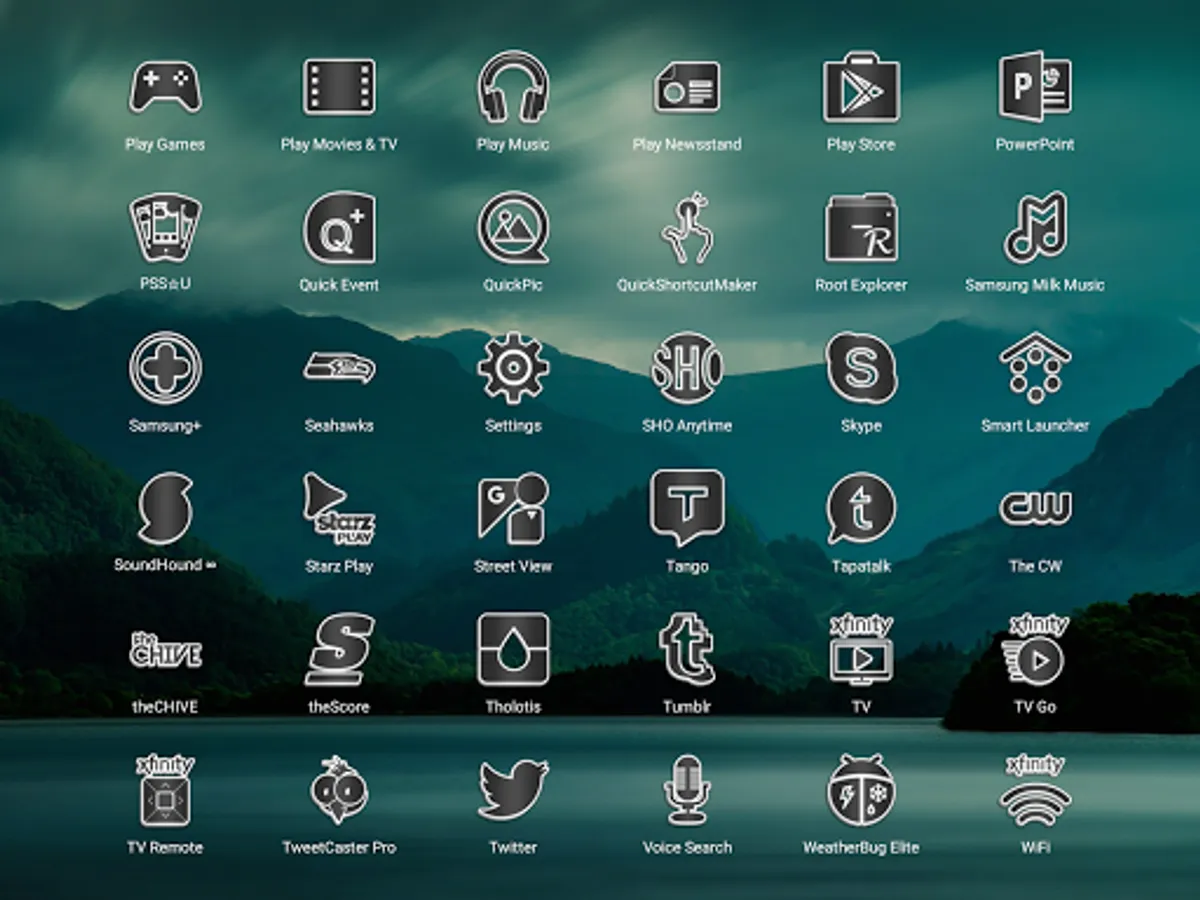Open WeatherBug Elite app icon
Image resolution: width=1200 pixels, height=900 pixels.
(x=861, y=791)
